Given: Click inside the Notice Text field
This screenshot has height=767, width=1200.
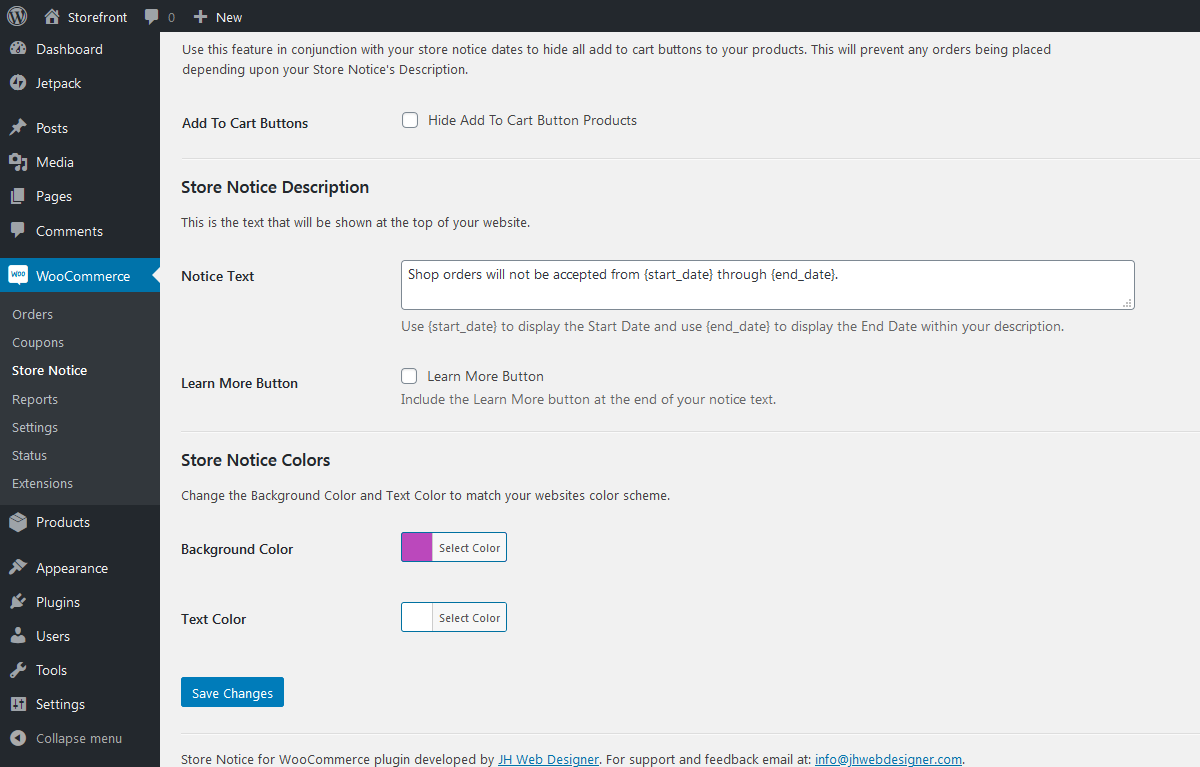Looking at the screenshot, I should point(767,284).
